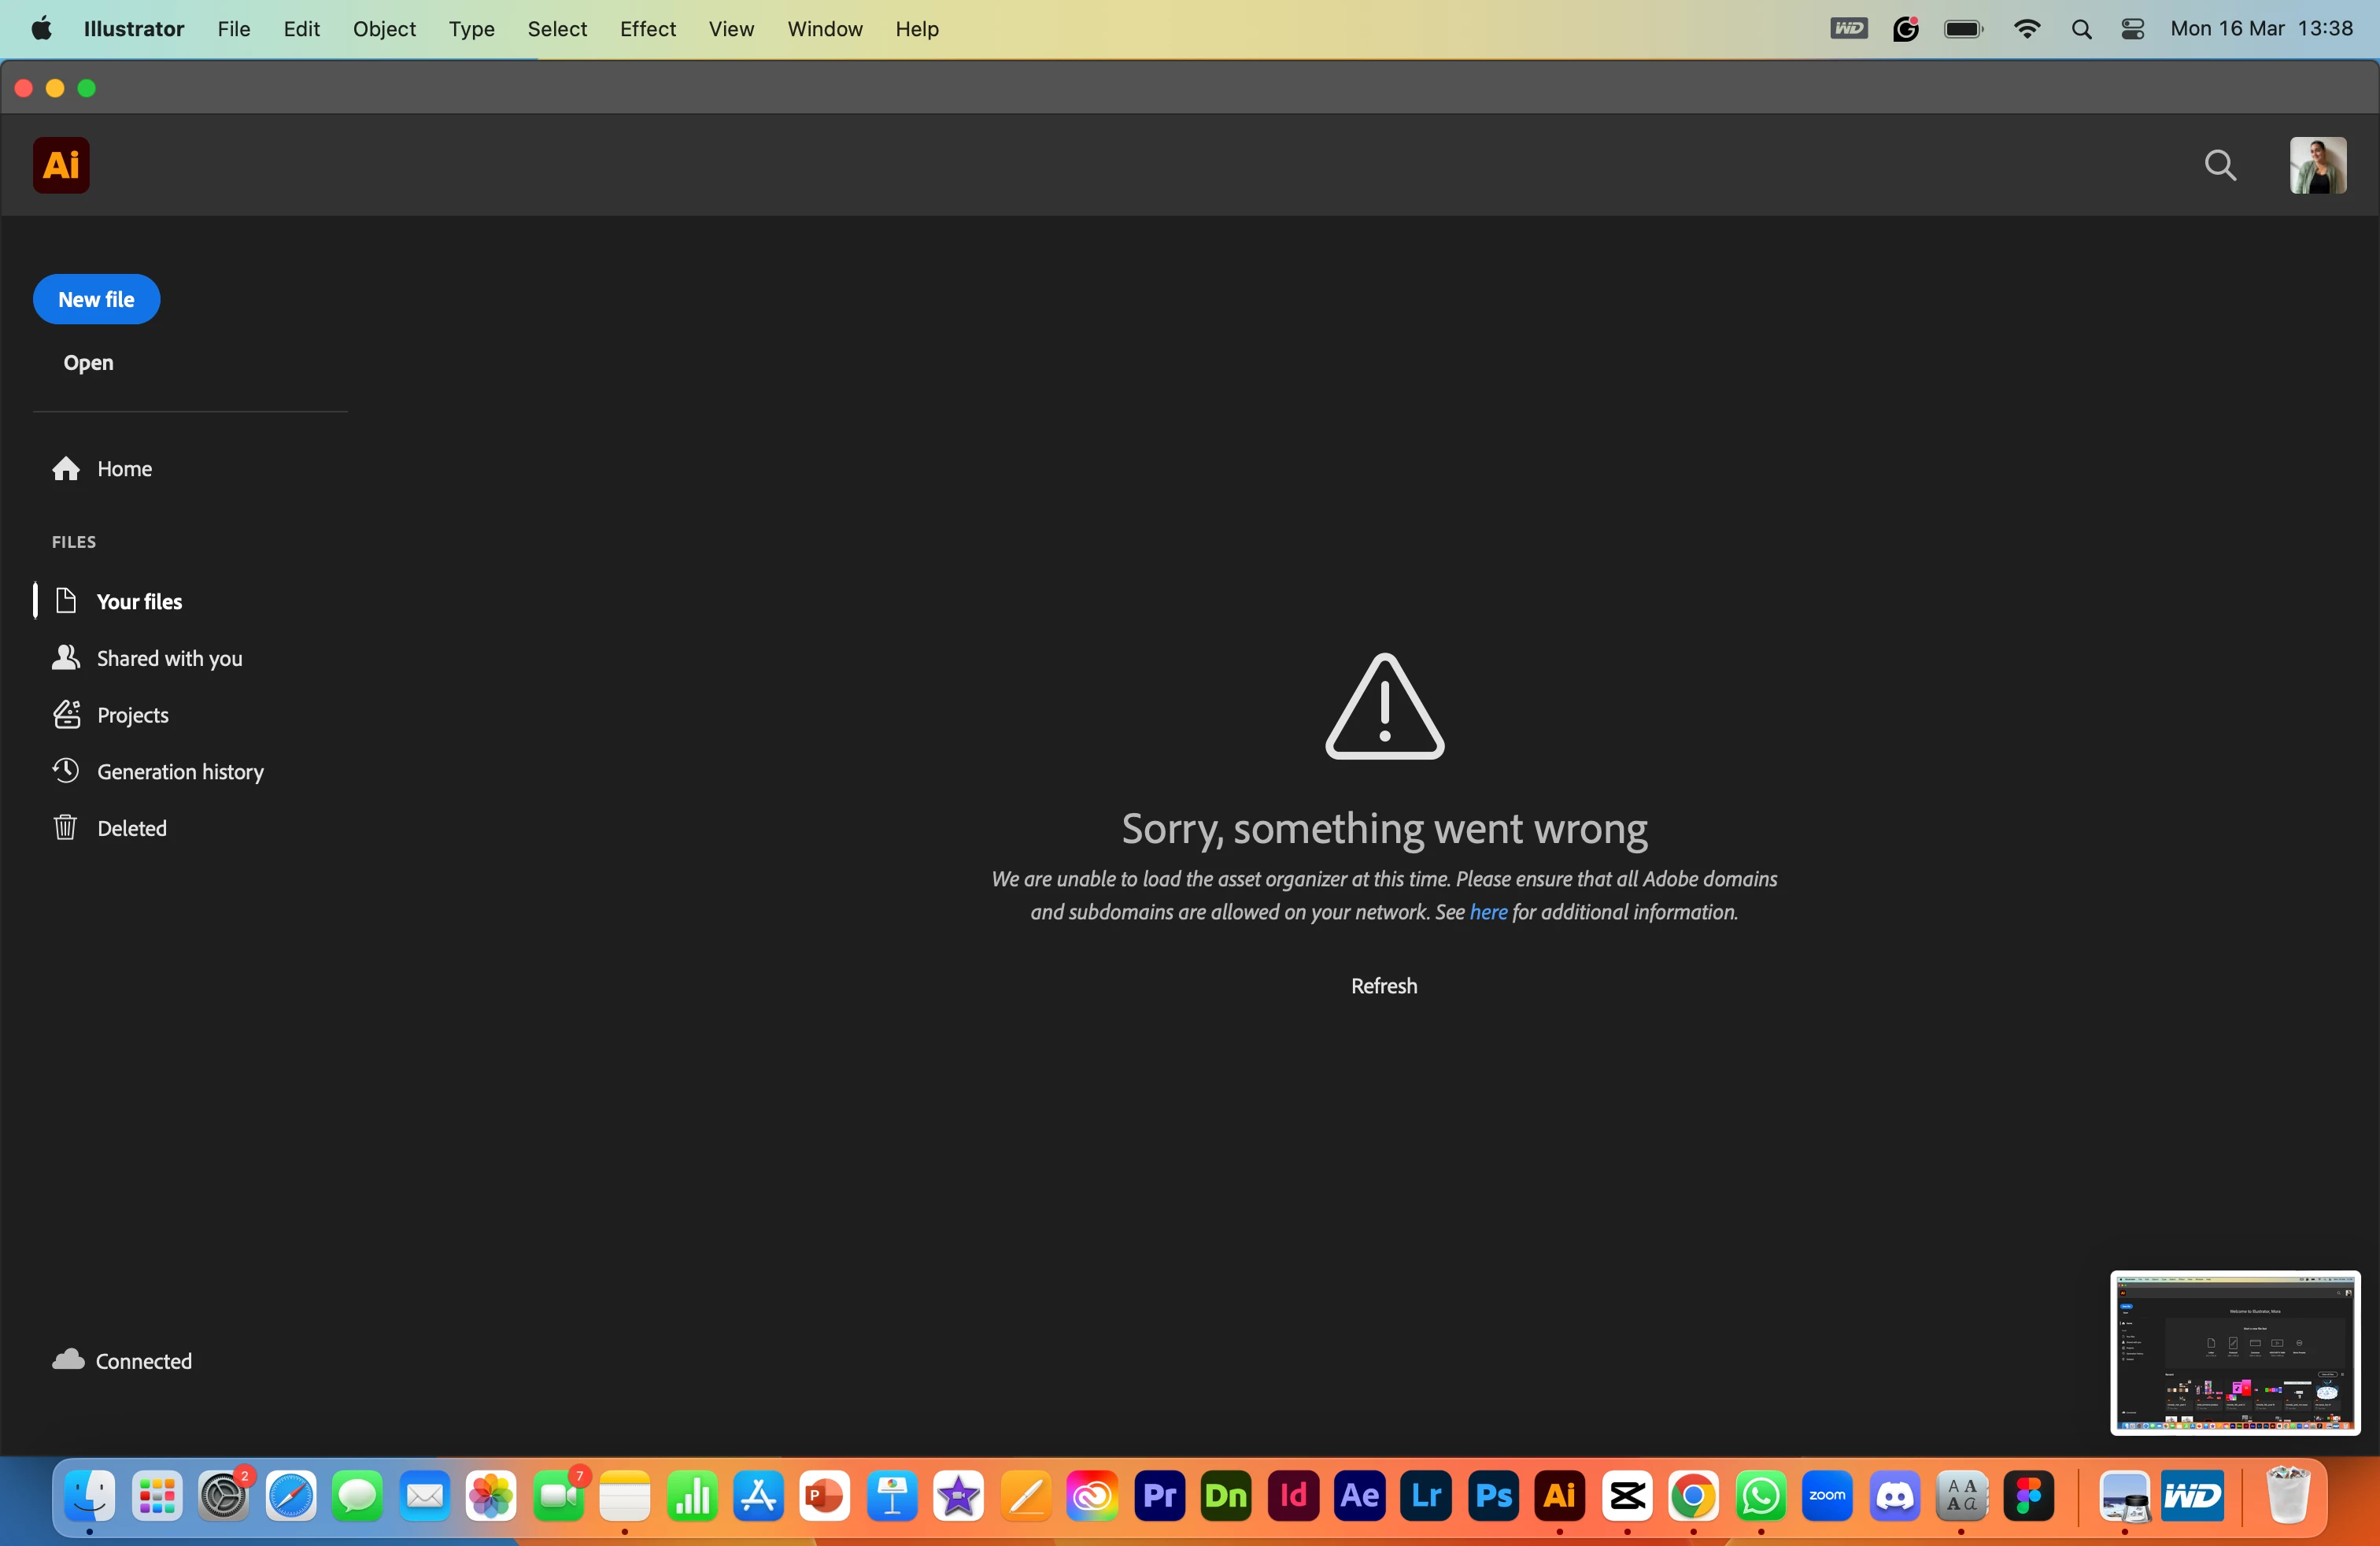Screen dimensions: 2380x1546
Task: Follow the 'here' additional information link
Action: [1487, 912]
